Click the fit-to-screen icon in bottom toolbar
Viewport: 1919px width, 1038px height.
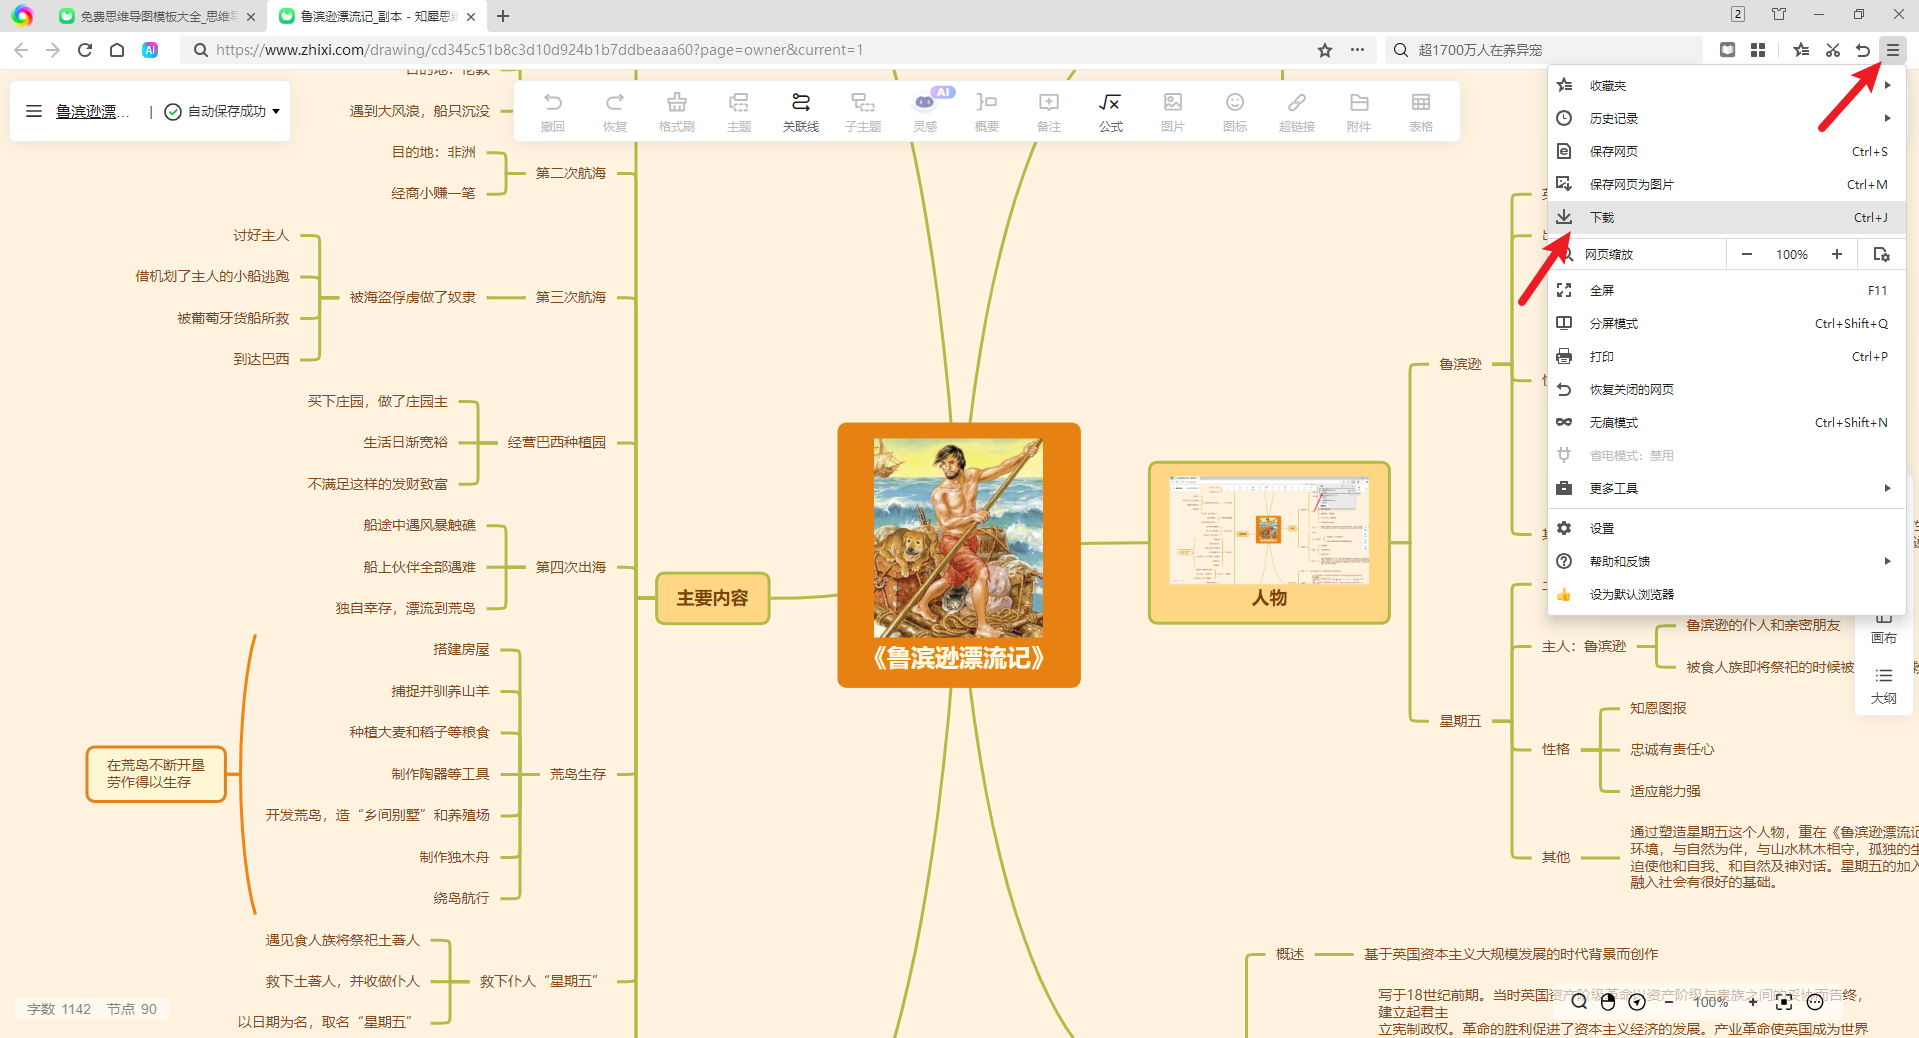(1784, 1001)
